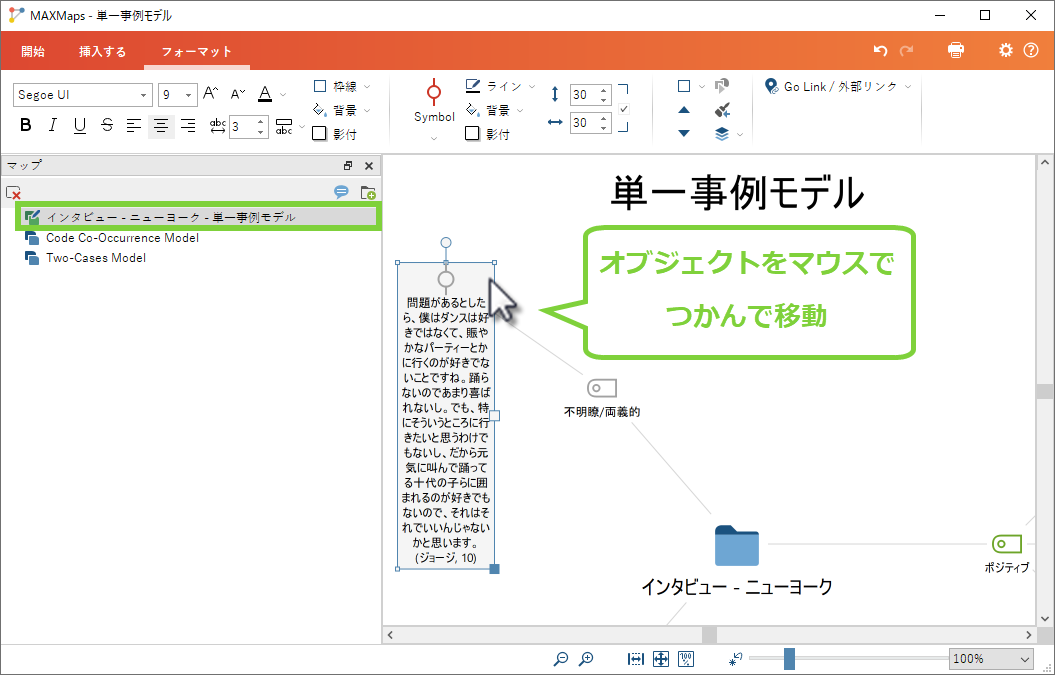Switch to the フォーマット tab
1055x675 pixels.
click(196, 51)
